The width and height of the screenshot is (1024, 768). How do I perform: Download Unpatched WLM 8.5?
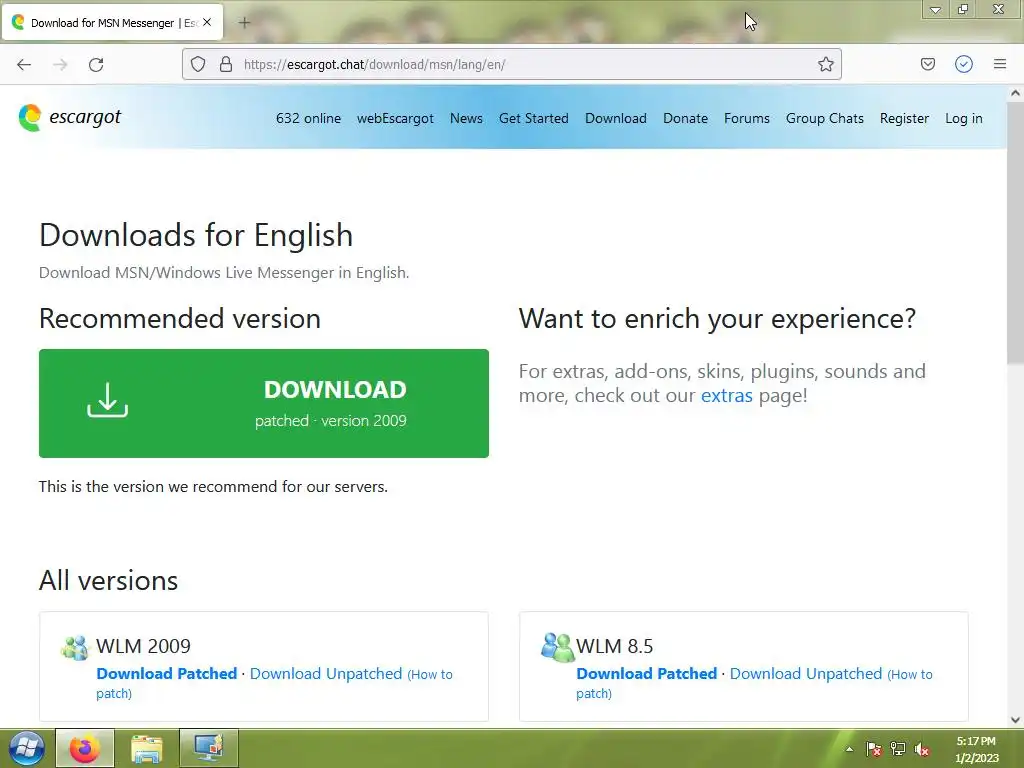pyautogui.click(x=806, y=673)
